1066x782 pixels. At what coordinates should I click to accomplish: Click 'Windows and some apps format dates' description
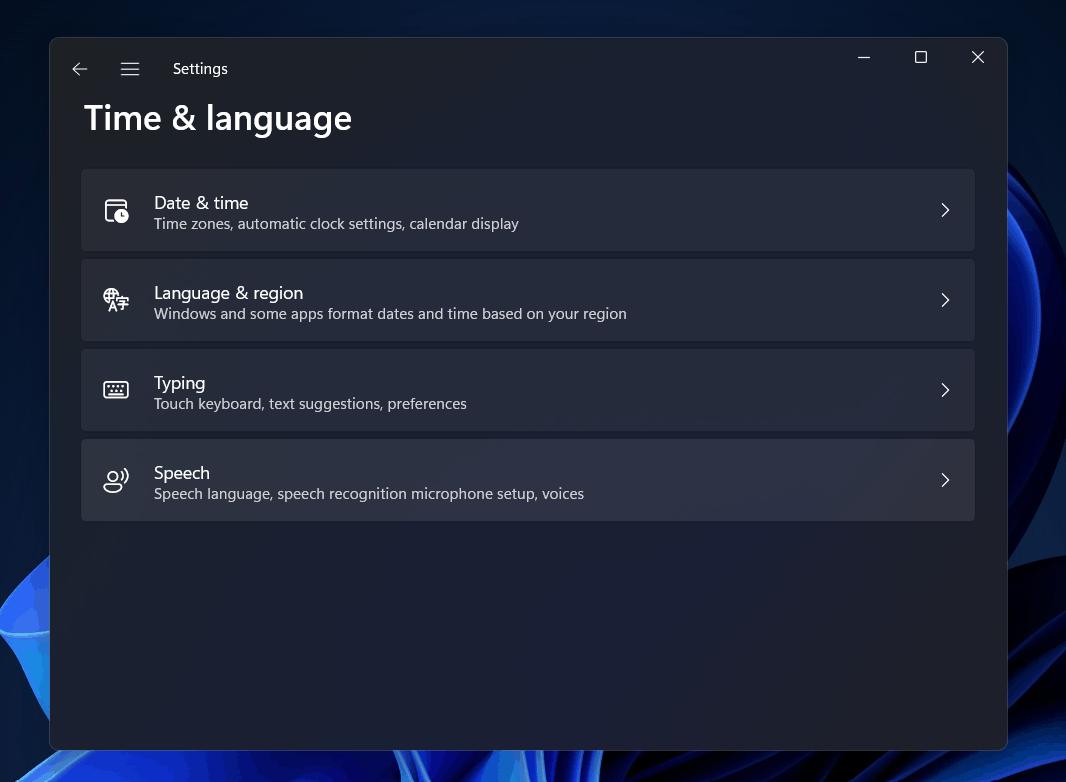(390, 313)
